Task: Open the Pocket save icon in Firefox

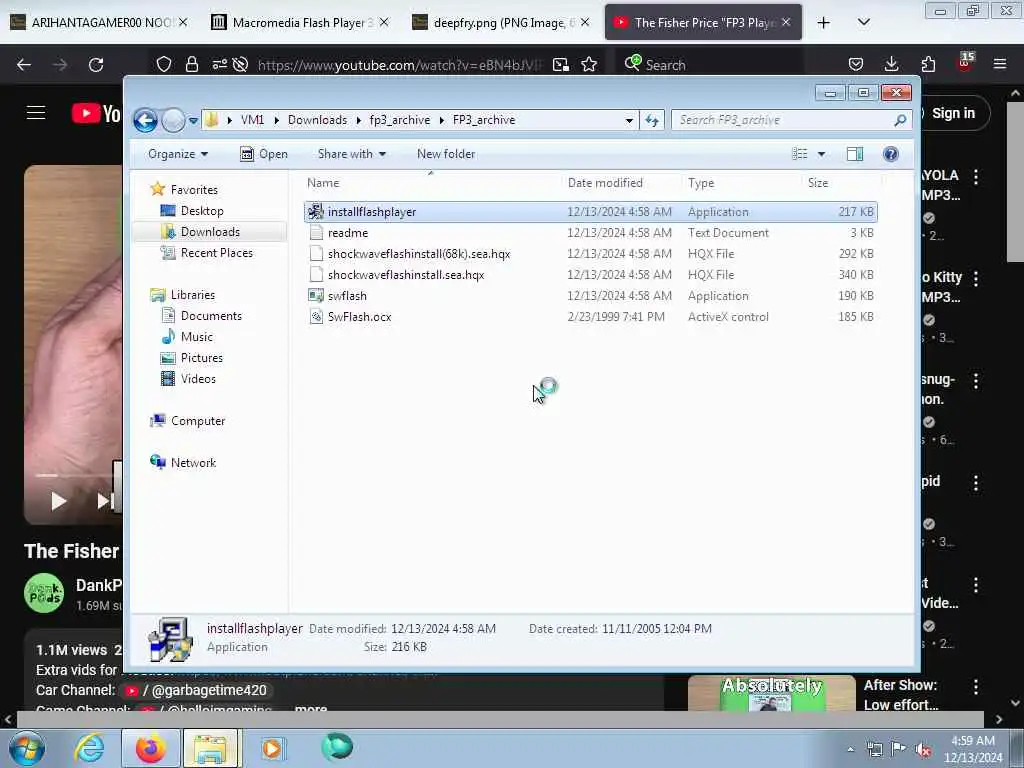Action: (856, 64)
